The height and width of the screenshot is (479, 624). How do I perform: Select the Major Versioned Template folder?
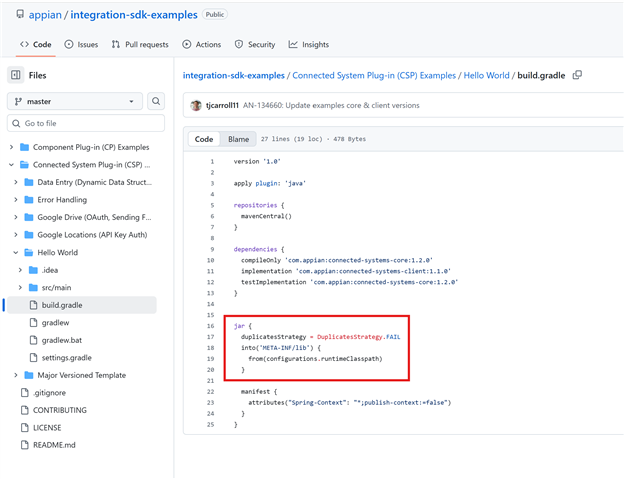click(82, 375)
